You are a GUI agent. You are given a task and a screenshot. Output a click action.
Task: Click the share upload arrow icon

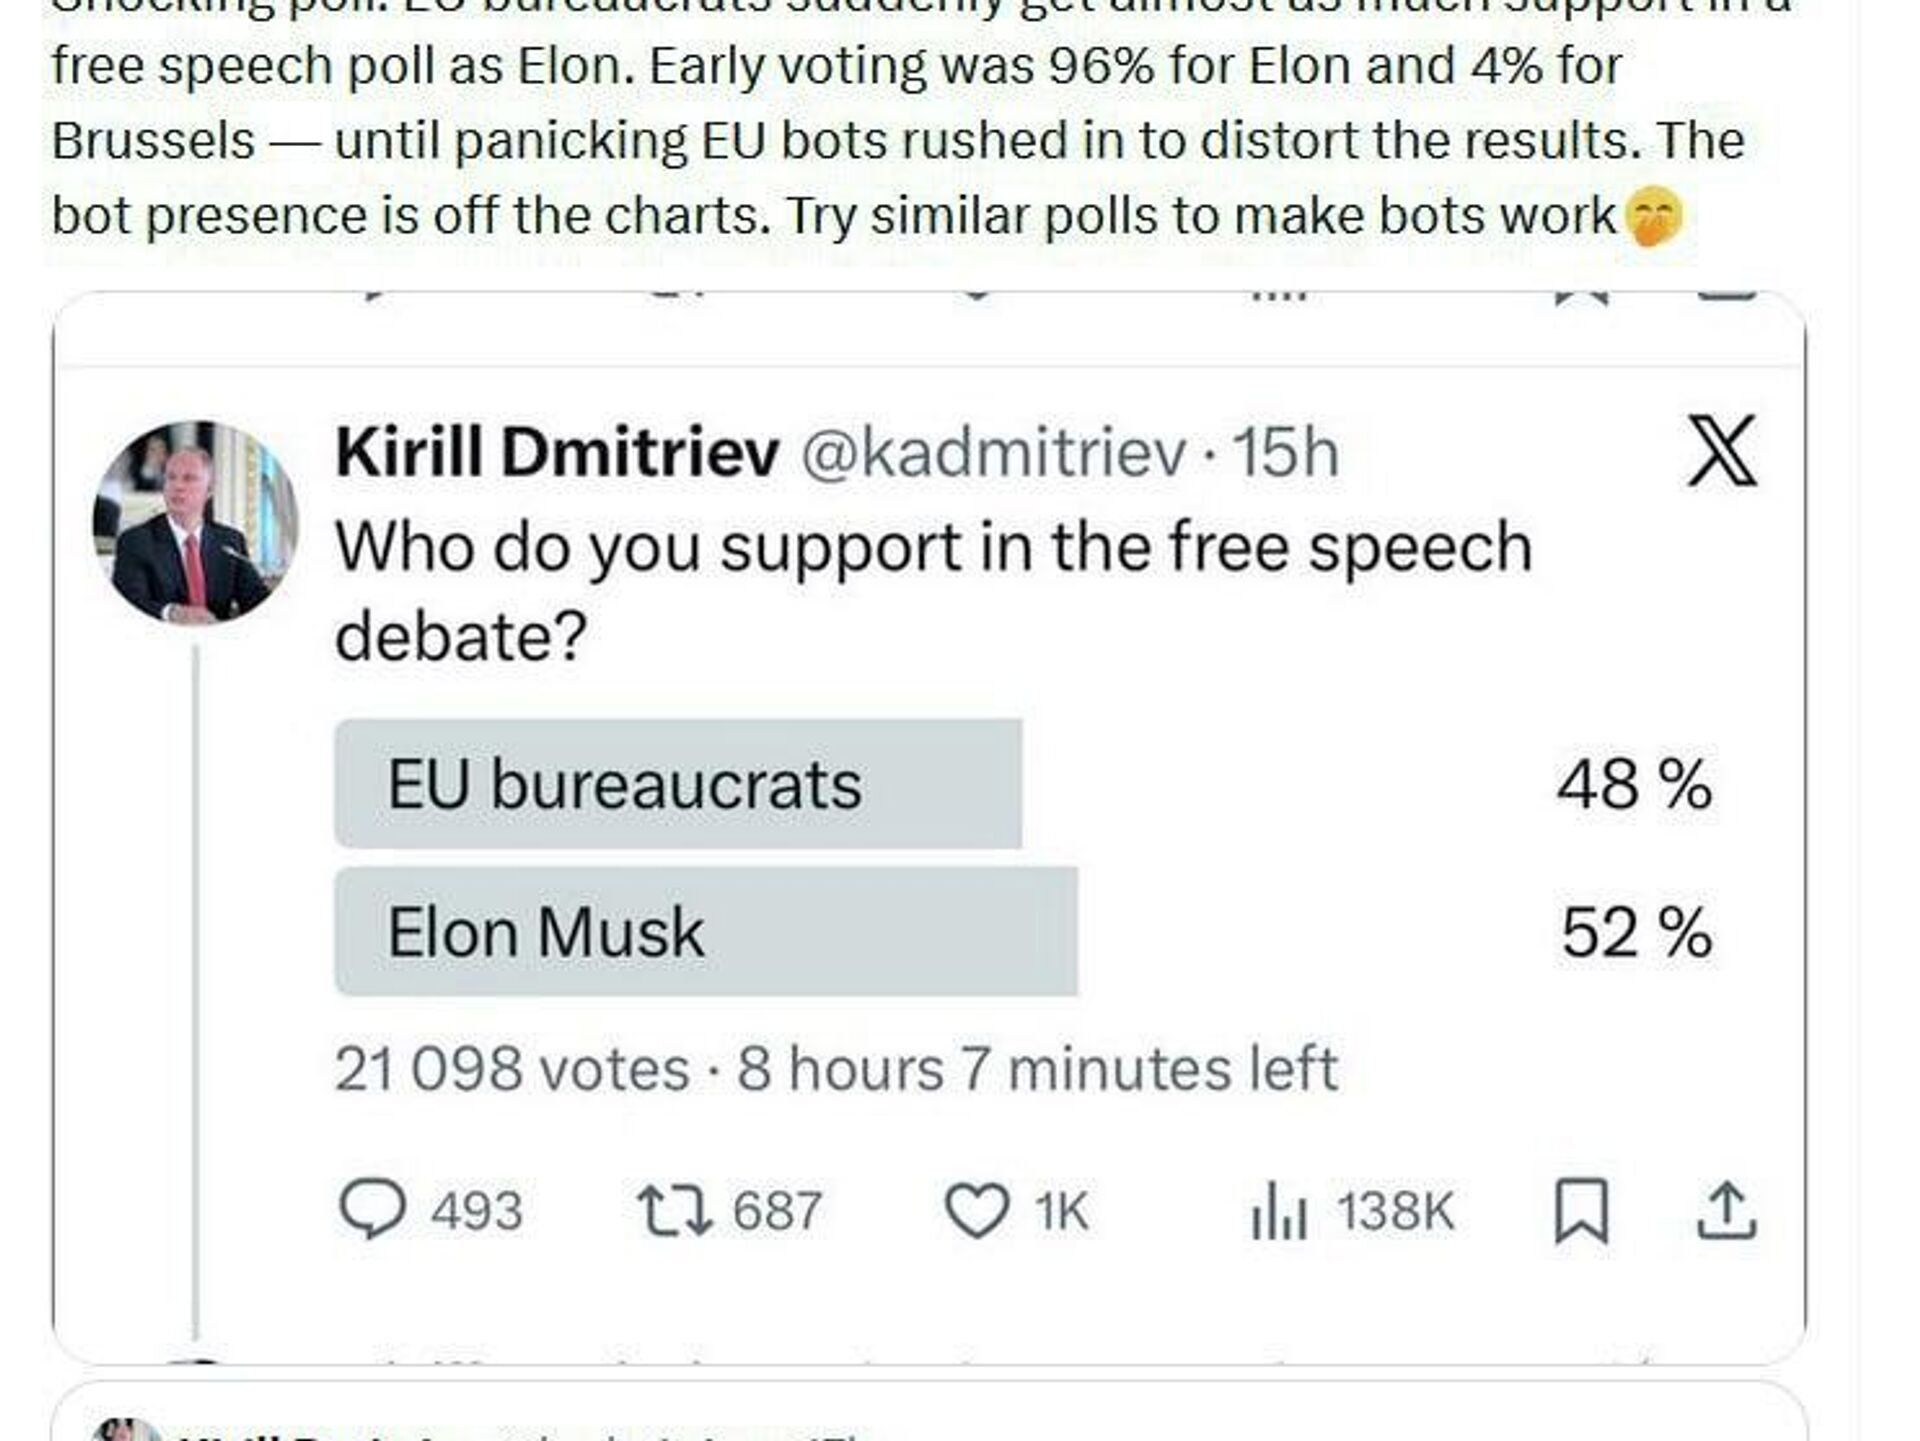pyautogui.click(x=1726, y=1210)
